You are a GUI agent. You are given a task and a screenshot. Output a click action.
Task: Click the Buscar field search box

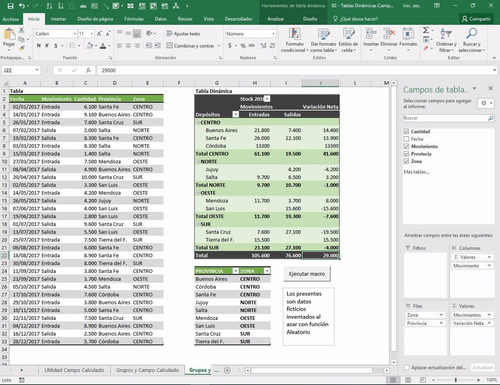(x=448, y=118)
